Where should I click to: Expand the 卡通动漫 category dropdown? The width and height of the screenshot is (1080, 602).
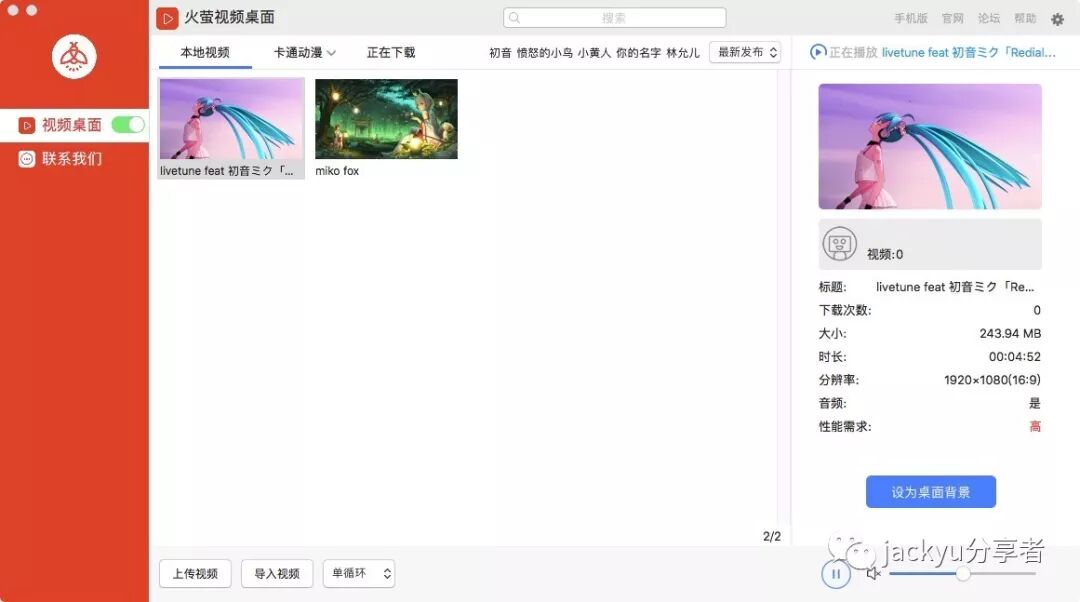pyautogui.click(x=304, y=52)
